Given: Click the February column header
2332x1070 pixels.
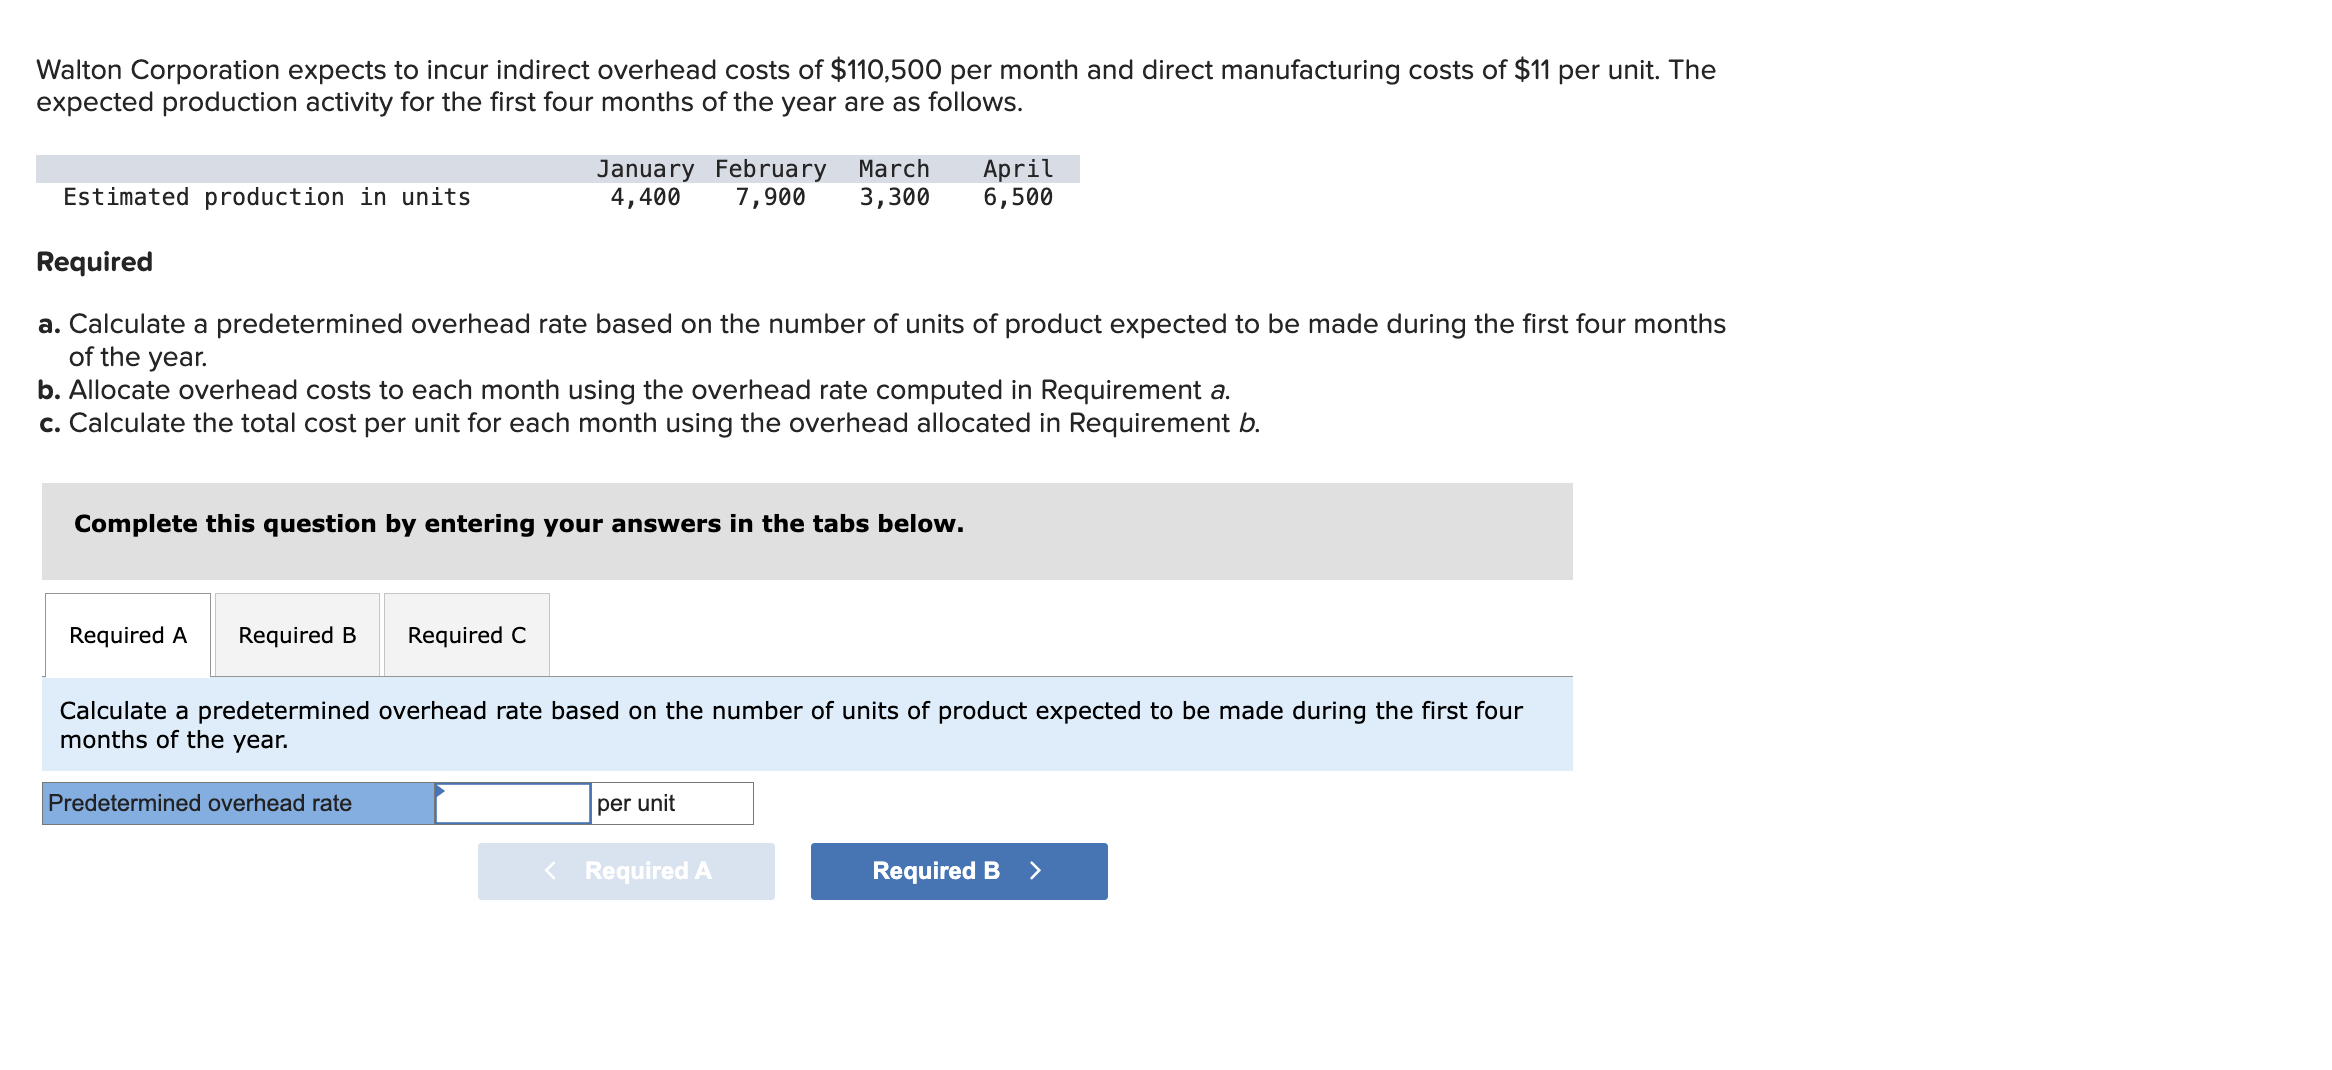Looking at the screenshot, I should [770, 169].
